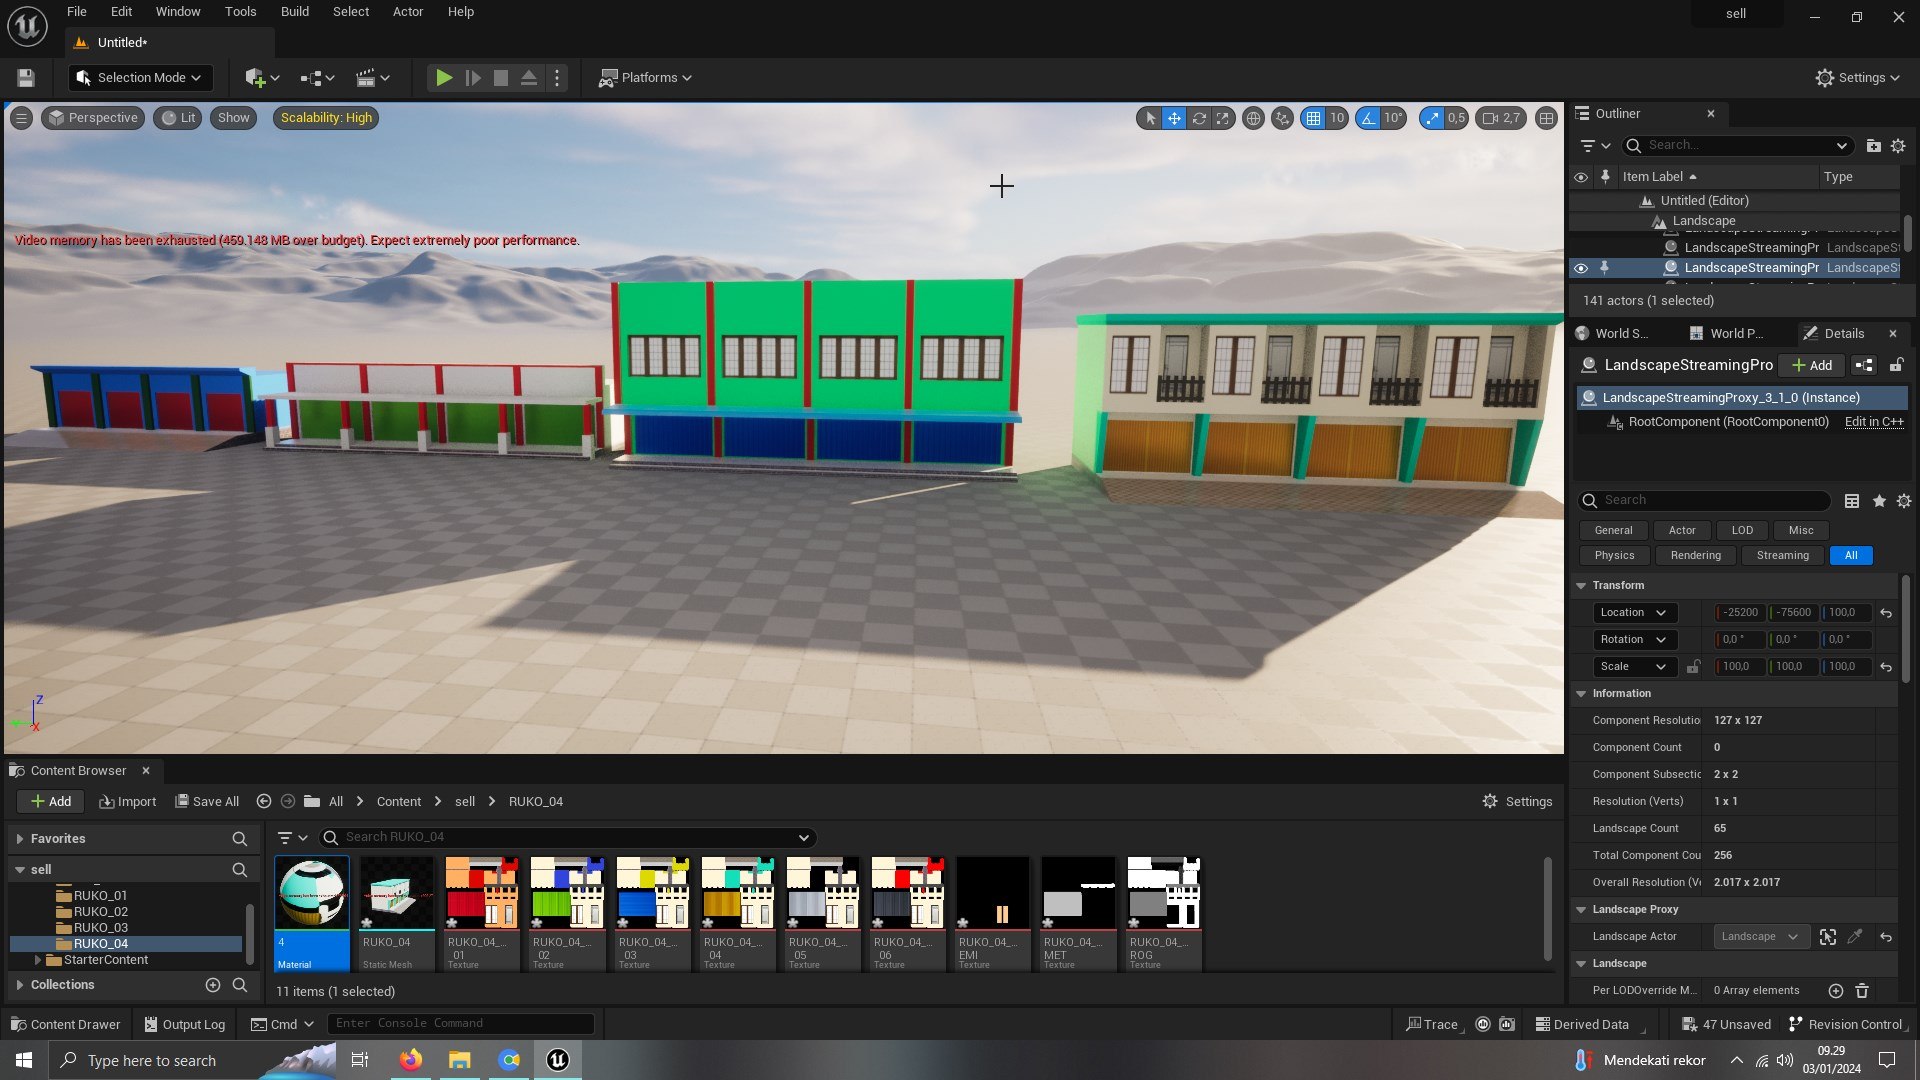
Task: Click the Eject playback button
Action: 529,78
